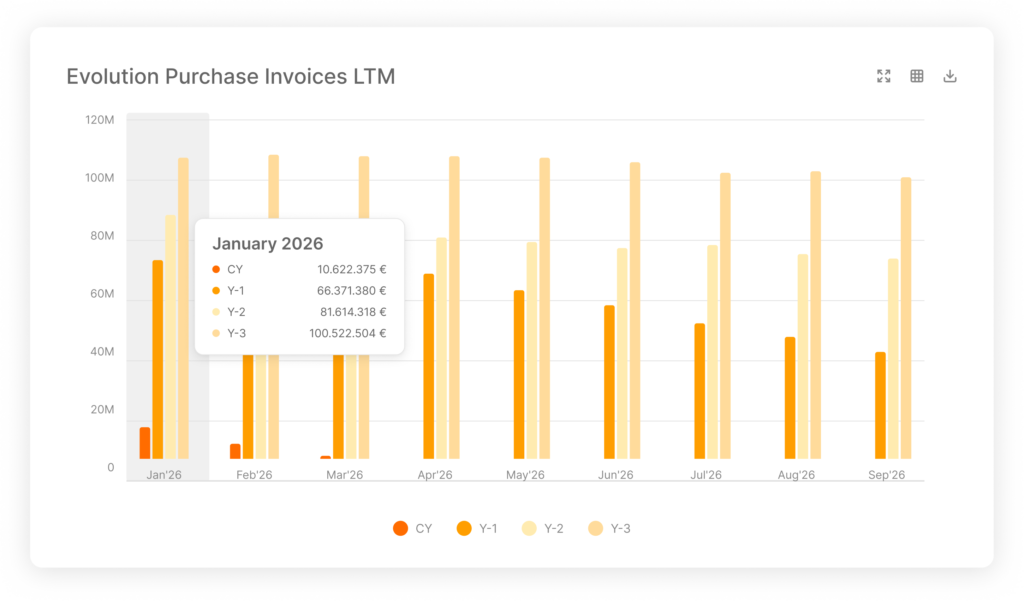Click the Y-1 legend color dot
The height and width of the screenshot is (601, 1024).
pos(464,528)
